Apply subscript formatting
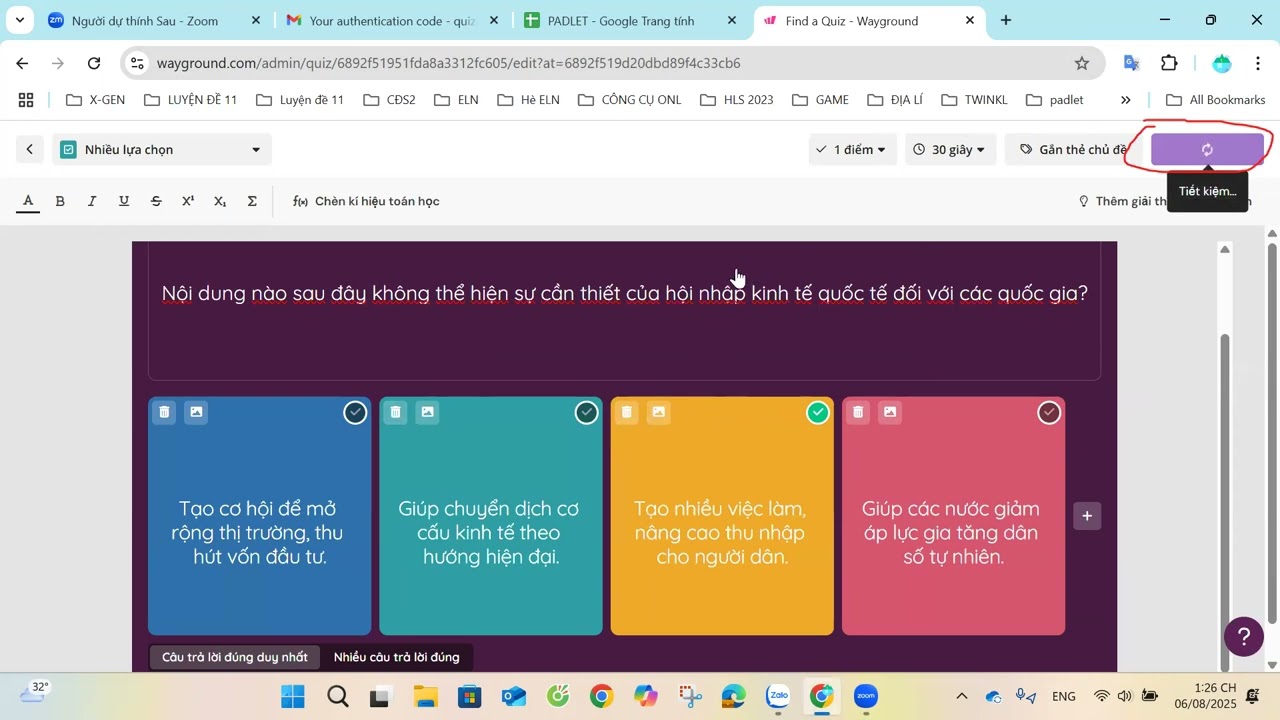The width and height of the screenshot is (1280, 720). pyautogui.click(x=220, y=201)
